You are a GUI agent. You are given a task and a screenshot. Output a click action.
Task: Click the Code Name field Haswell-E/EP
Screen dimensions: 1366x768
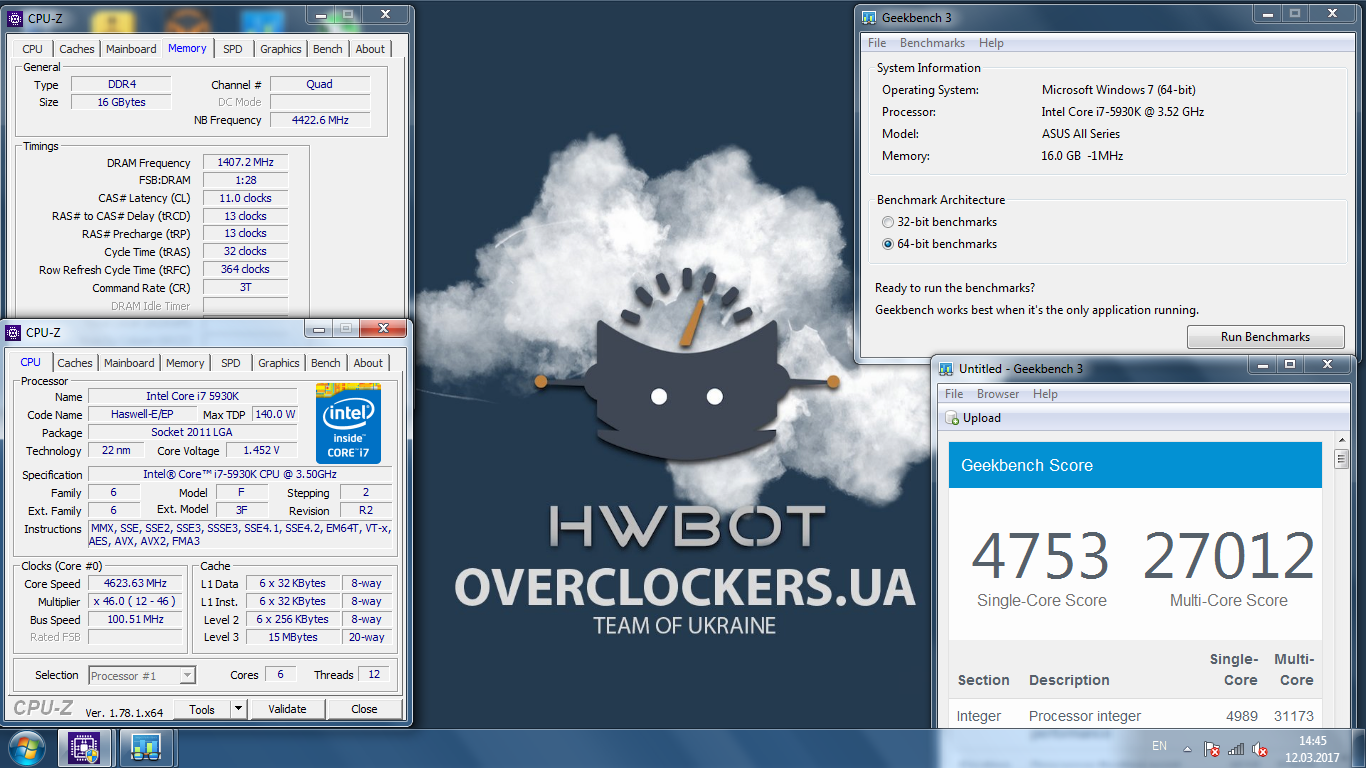[x=140, y=415]
